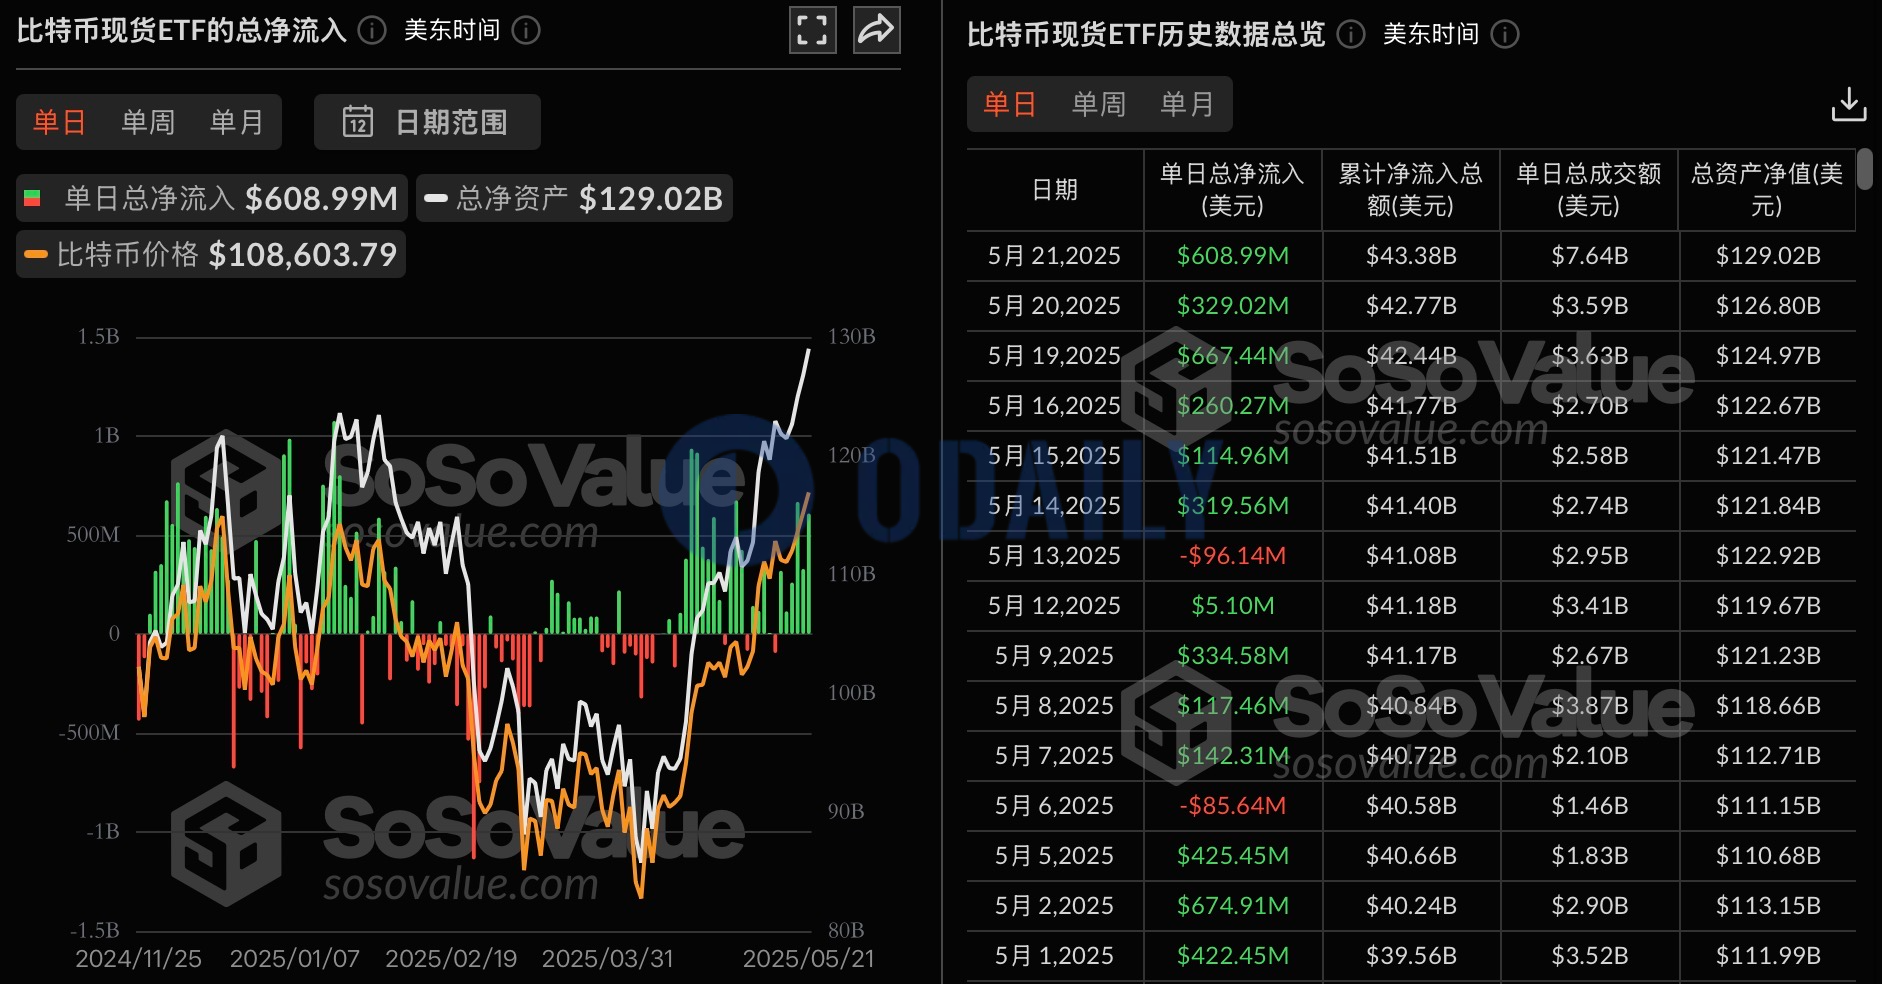Click the white line swatch of 总净资产 legend
The height and width of the screenshot is (984, 1882).
435,198
